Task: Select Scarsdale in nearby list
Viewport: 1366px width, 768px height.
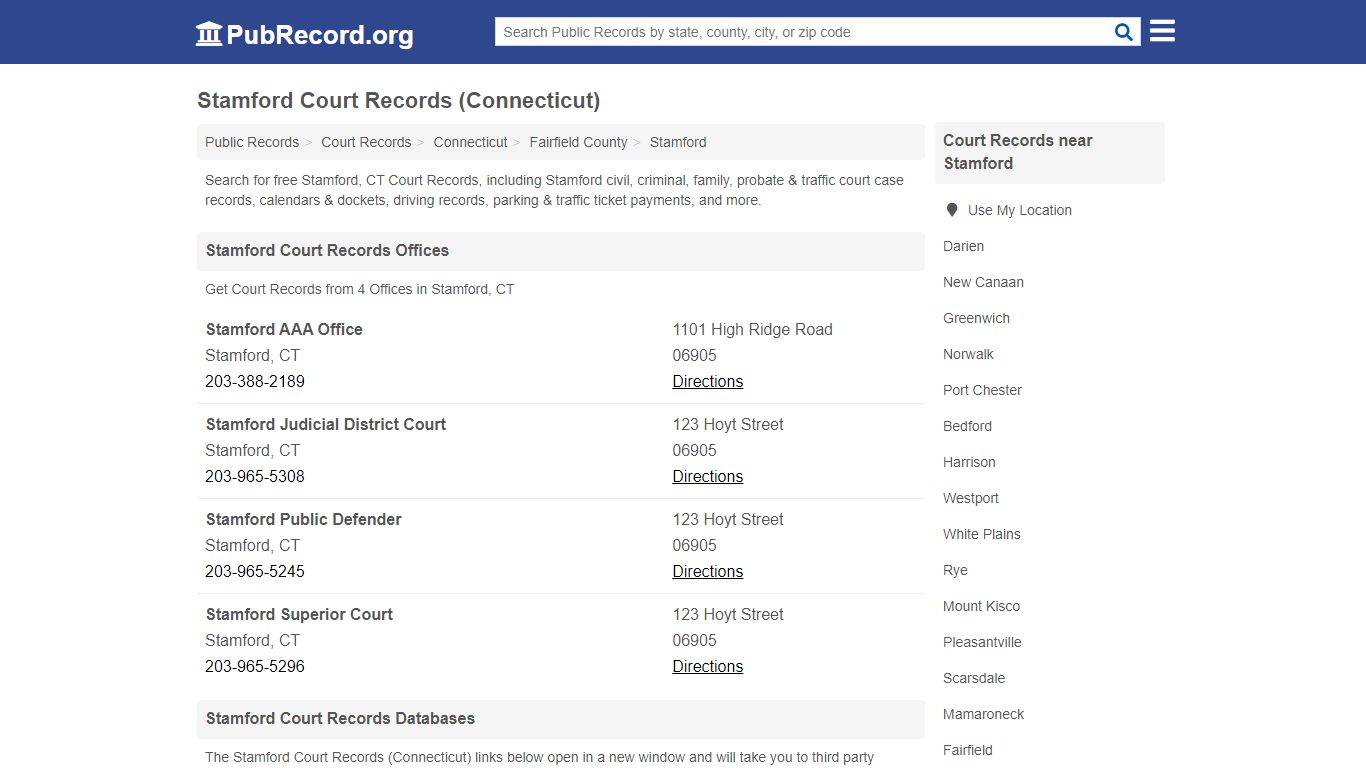Action: 974,678
